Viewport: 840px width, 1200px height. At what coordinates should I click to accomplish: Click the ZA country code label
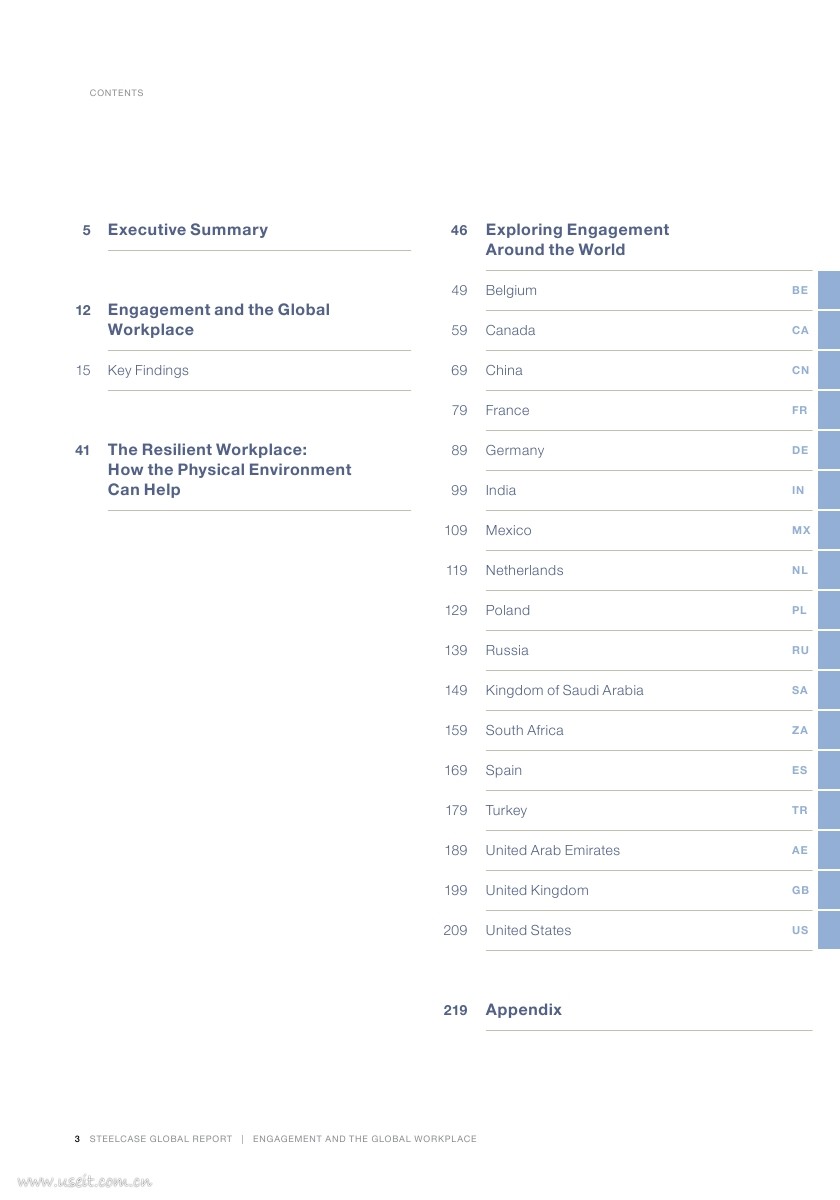[800, 730]
